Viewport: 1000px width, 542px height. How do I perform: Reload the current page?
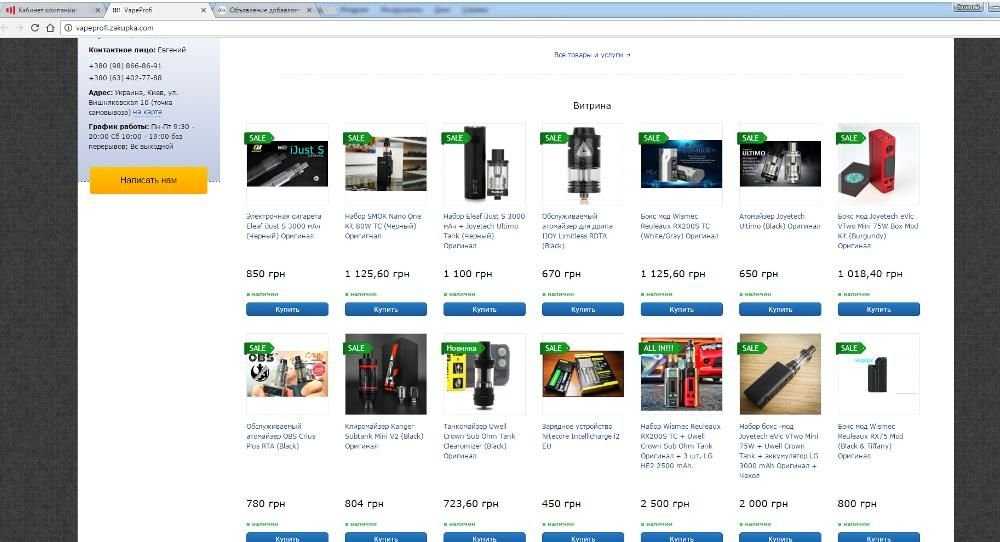(34, 28)
